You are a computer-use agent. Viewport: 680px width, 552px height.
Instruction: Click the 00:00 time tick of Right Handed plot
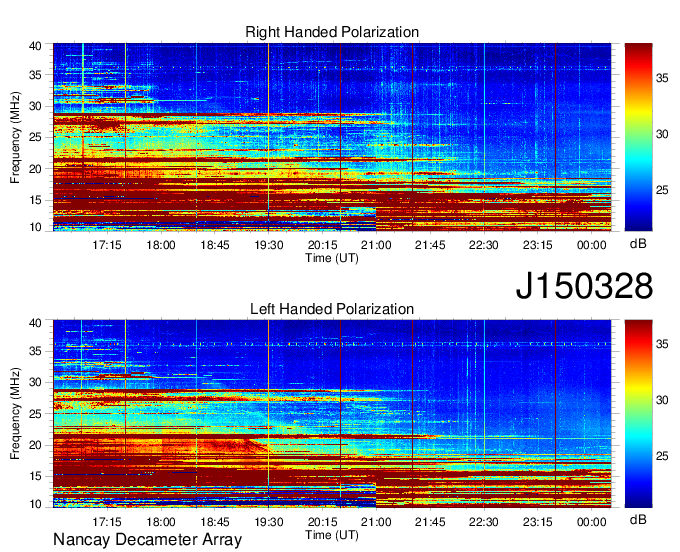click(x=592, y=245)
